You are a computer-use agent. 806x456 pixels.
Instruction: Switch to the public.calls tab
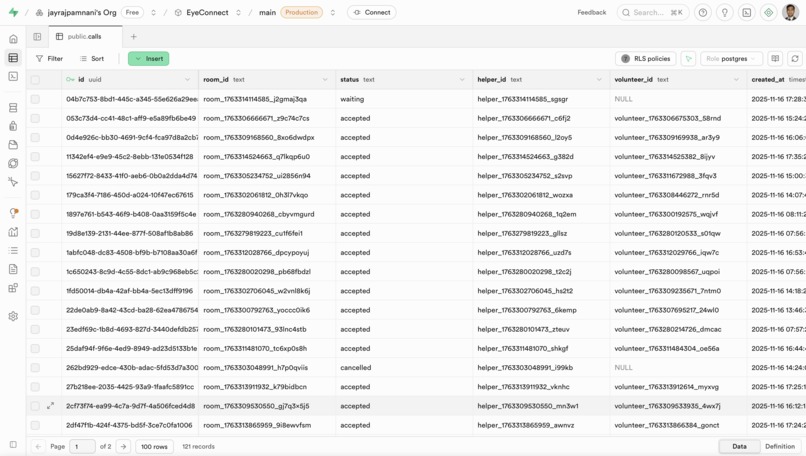(x=85, y=37)
